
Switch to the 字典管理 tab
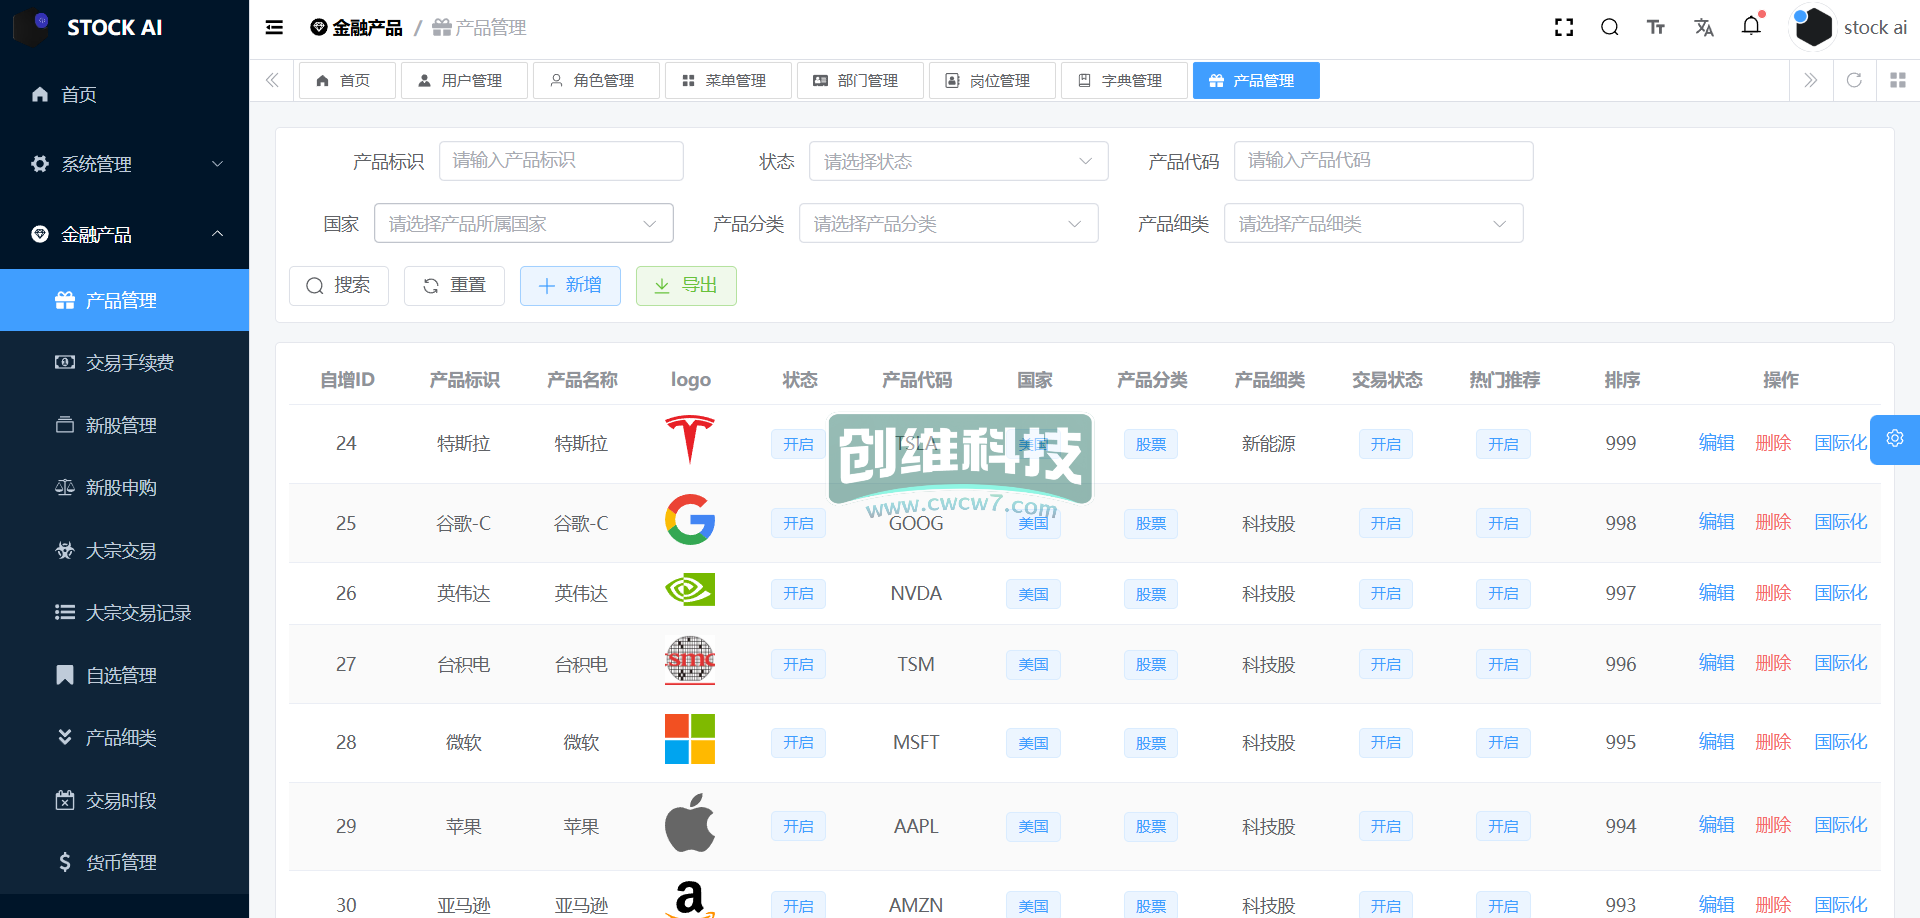1123,80
